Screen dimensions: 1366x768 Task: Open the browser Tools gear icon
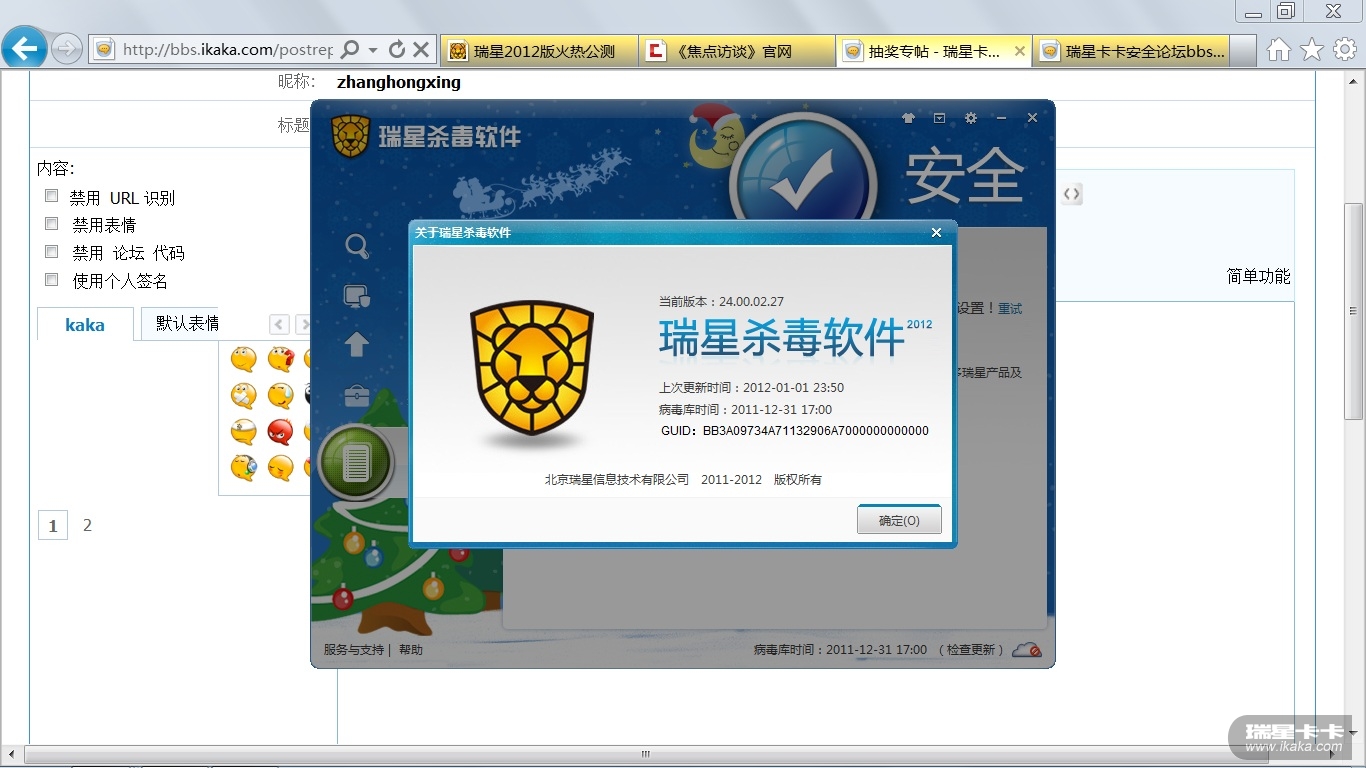(x=1345, y=49)
